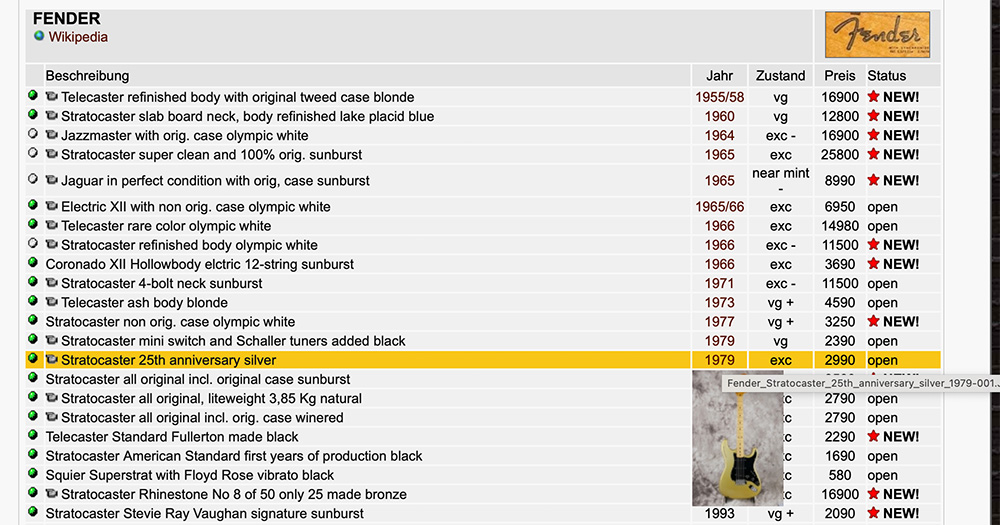Image resolution: width=1000 pixels, height=525 pixels.
Task: Click the Preis column header
Action: pos(839,76)
